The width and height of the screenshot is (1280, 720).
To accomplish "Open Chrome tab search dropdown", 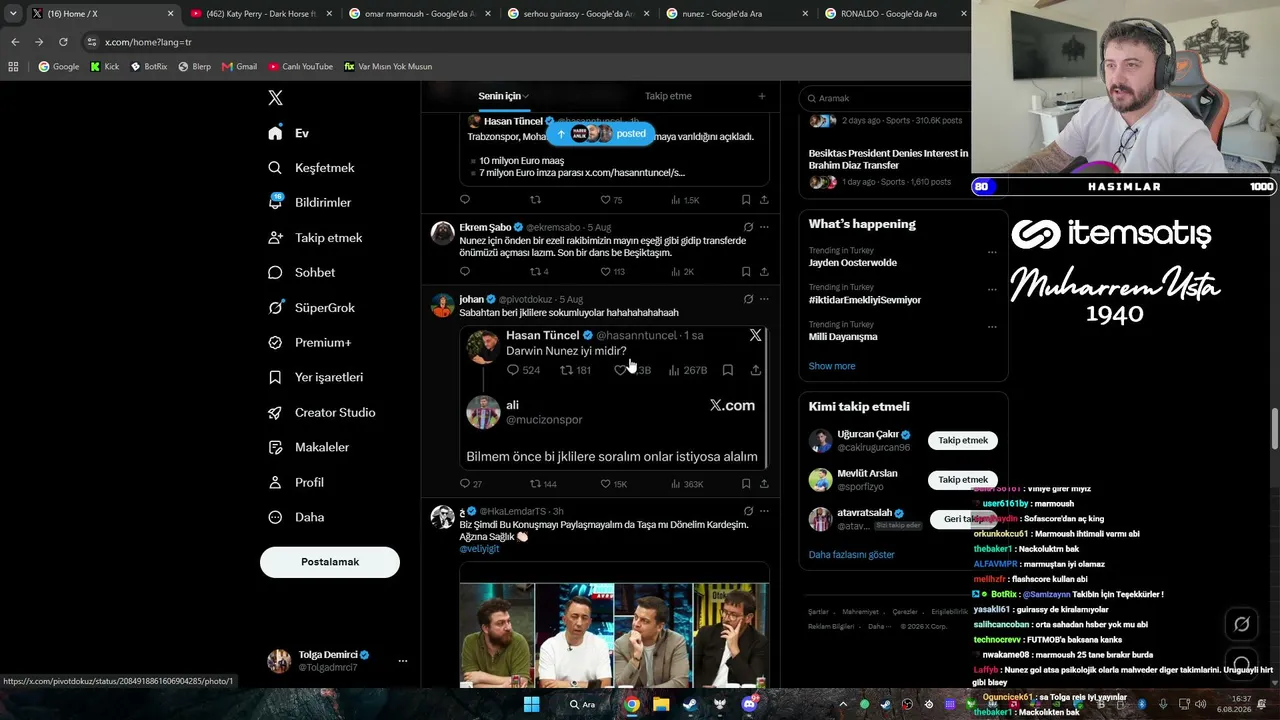I will tap(13, 14).
